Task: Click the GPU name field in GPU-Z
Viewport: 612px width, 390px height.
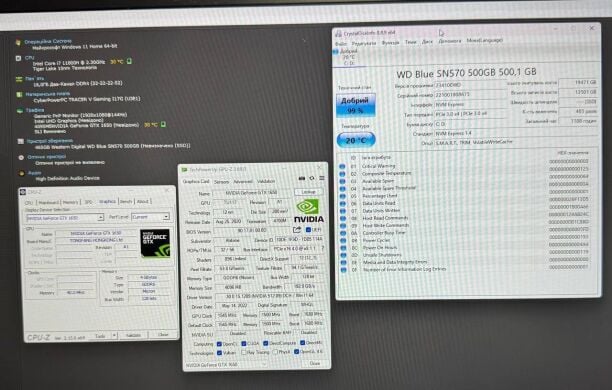Action: [253, 193]
